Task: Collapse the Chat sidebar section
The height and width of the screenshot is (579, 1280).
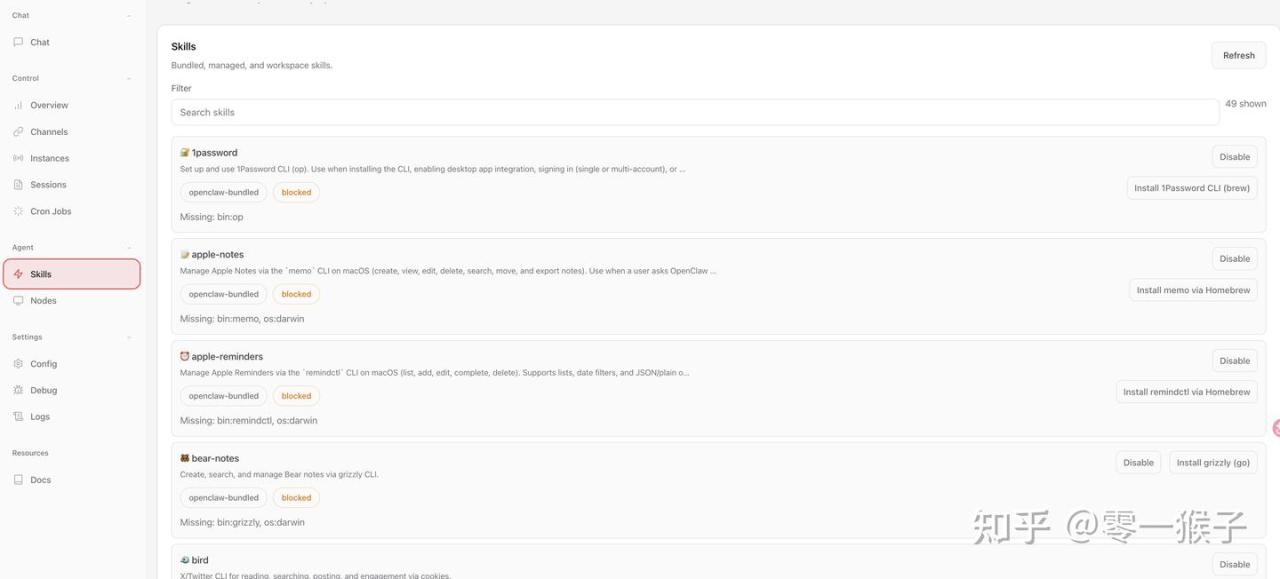Action: (x=128, y=16)
